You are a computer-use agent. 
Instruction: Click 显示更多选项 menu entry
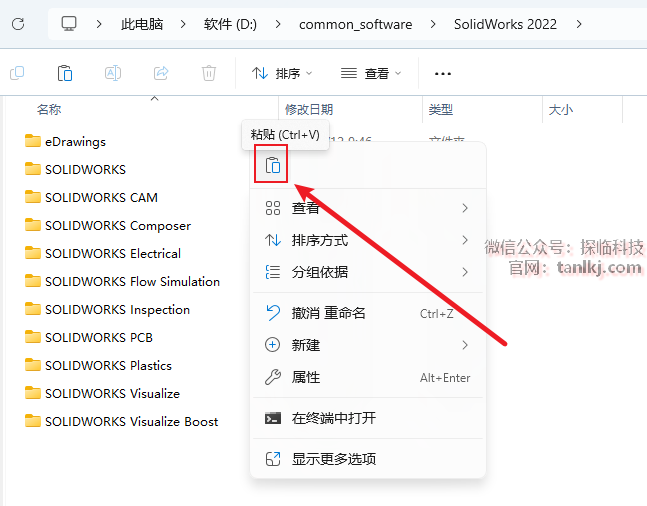pyautogui.click(x=368, y=459)
